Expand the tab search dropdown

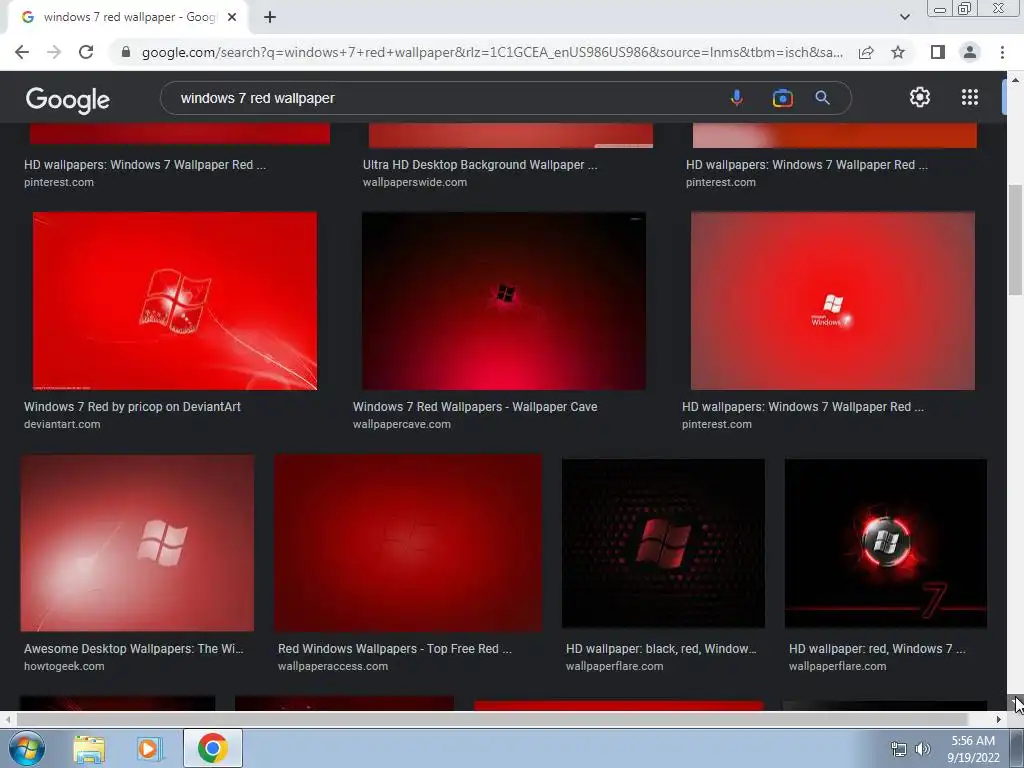coord(904,17)
